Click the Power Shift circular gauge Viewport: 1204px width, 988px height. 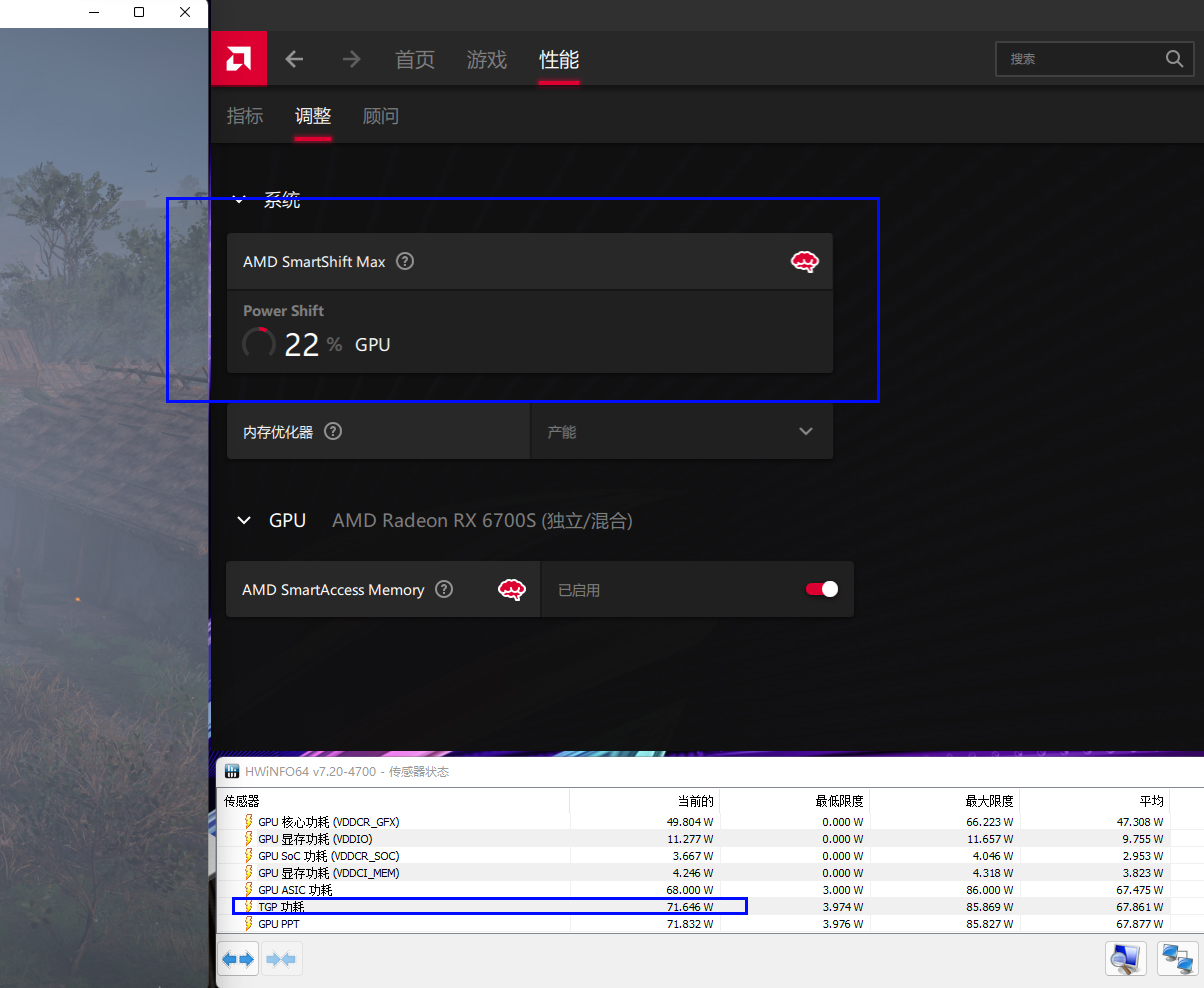click(259, 344)
